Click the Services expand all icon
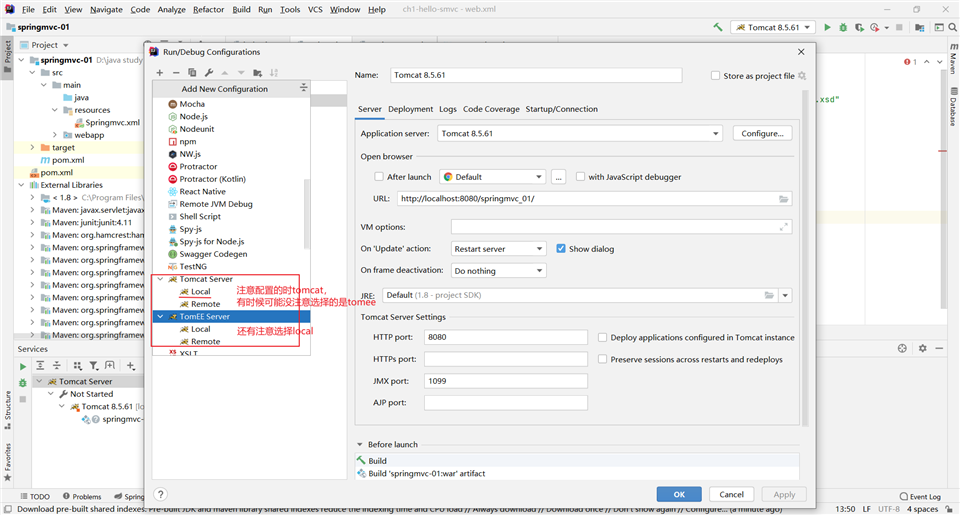Viewport: 960px width, 515px height. click(x=40, y=366)
